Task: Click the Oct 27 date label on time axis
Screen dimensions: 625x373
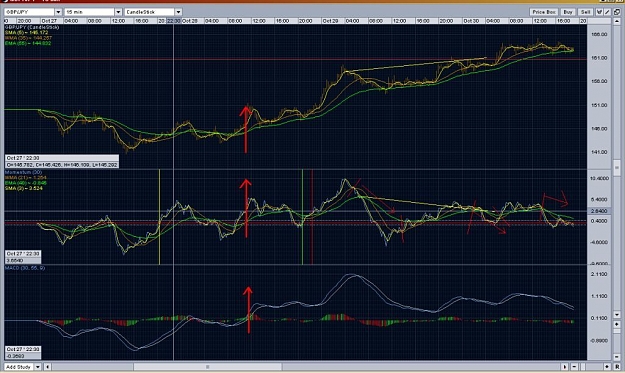Action: [49, 21]
